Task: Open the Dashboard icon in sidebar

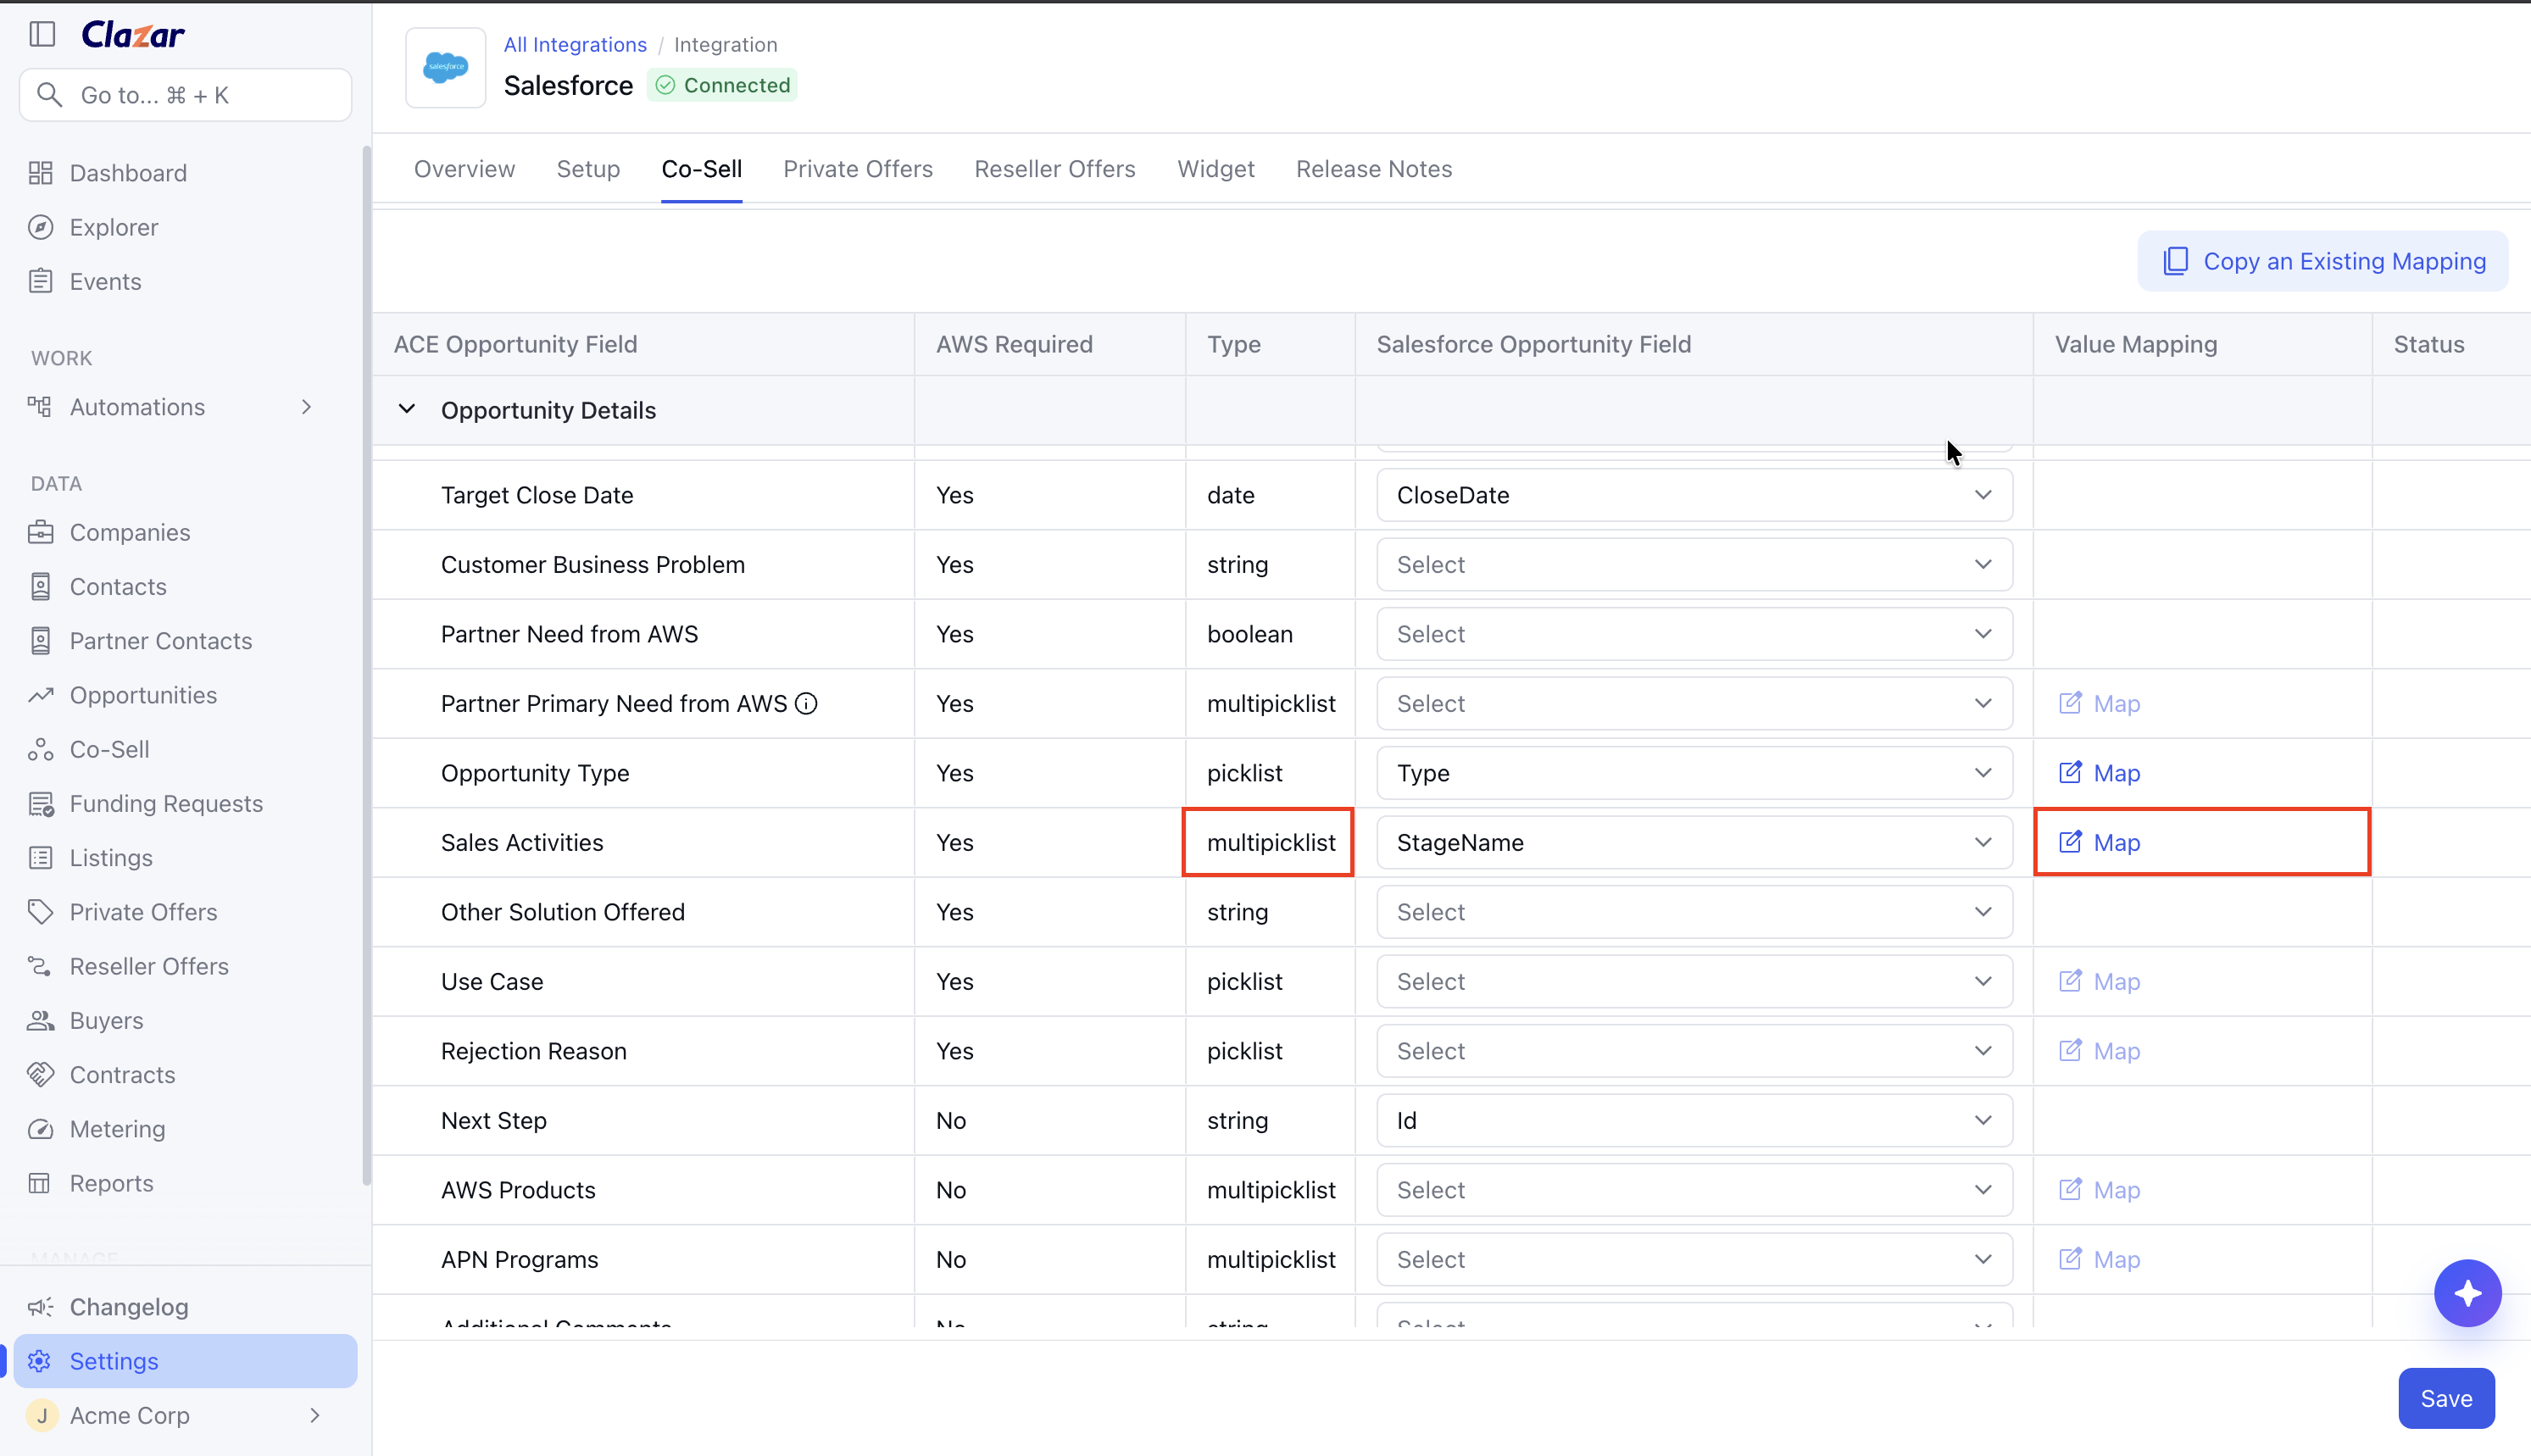Action: tap(41, 173)
